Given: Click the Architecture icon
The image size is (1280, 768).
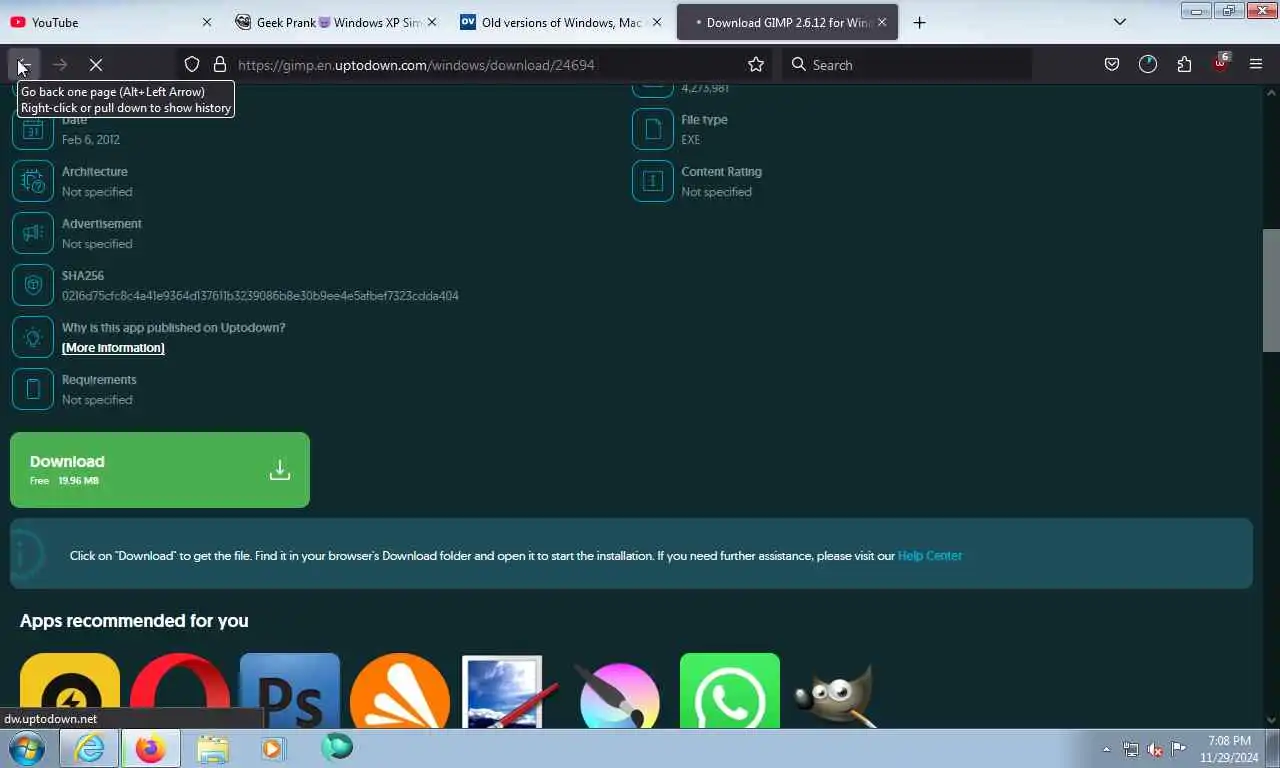Looking at the screenshot, I should pyautogui.click(x=33, y=181).
